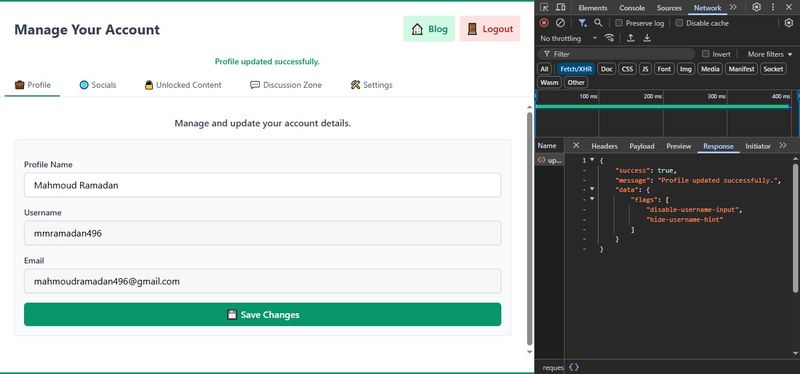Screen dimensions: 800x374
Task: Click the Save Changes button
Action: [x=262, y=314]
